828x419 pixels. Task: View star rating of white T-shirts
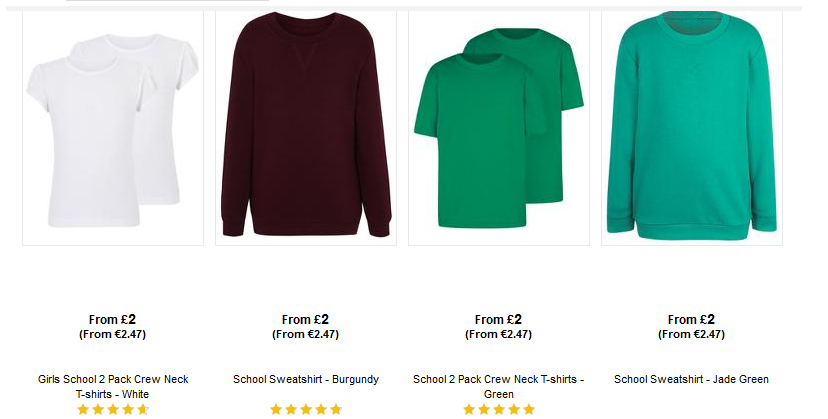tap(113, 409)
